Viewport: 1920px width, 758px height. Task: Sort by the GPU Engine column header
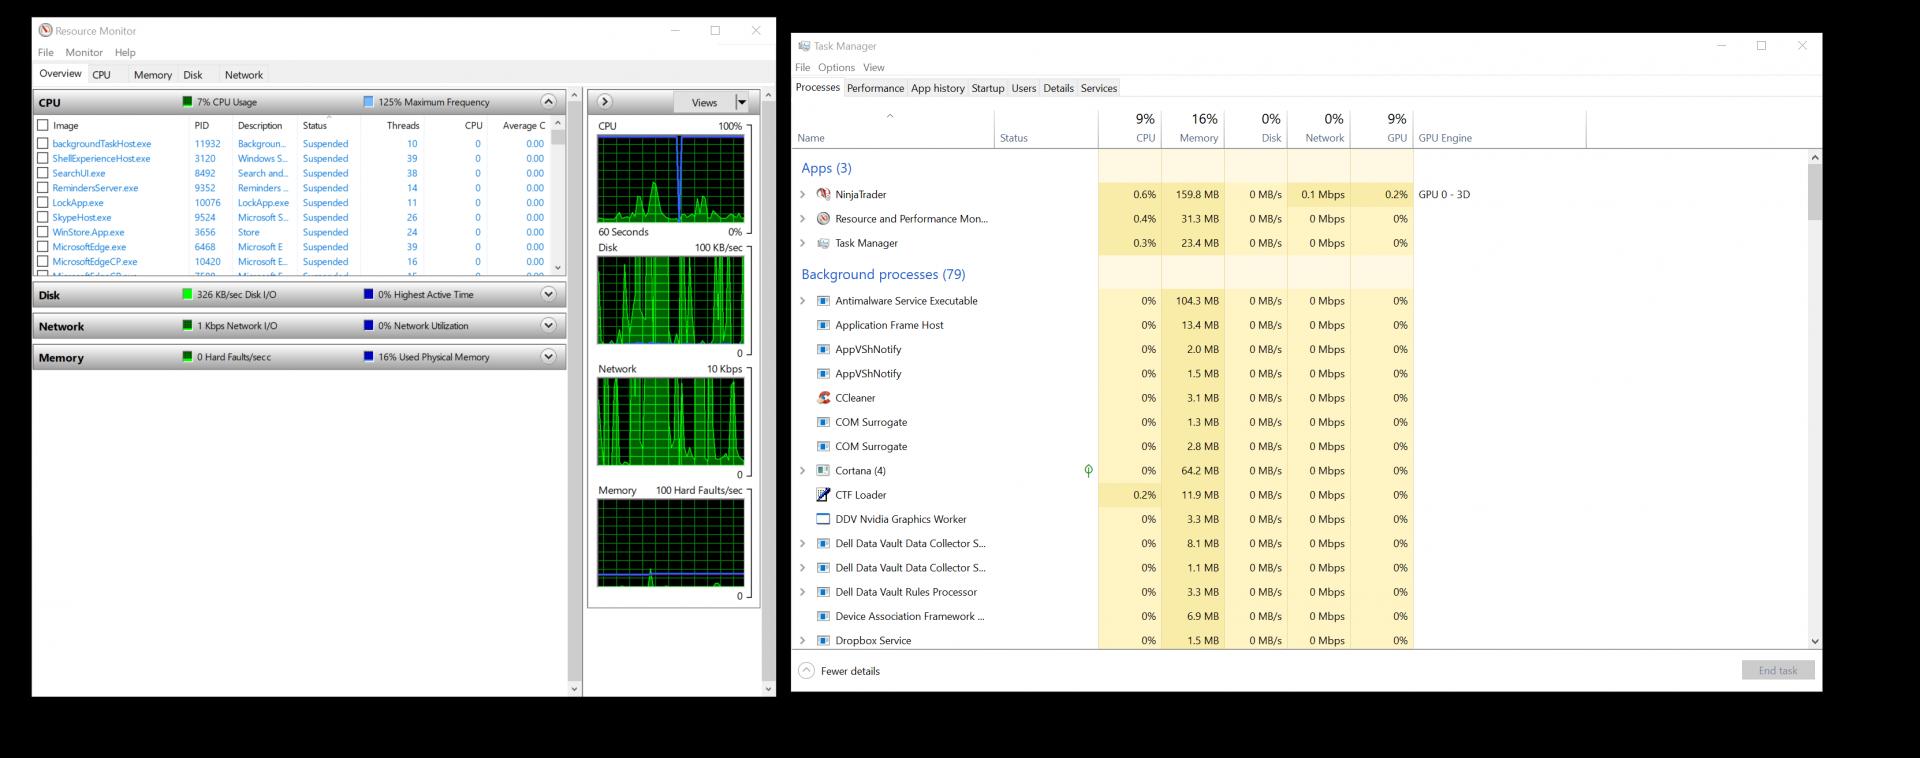1499,129
